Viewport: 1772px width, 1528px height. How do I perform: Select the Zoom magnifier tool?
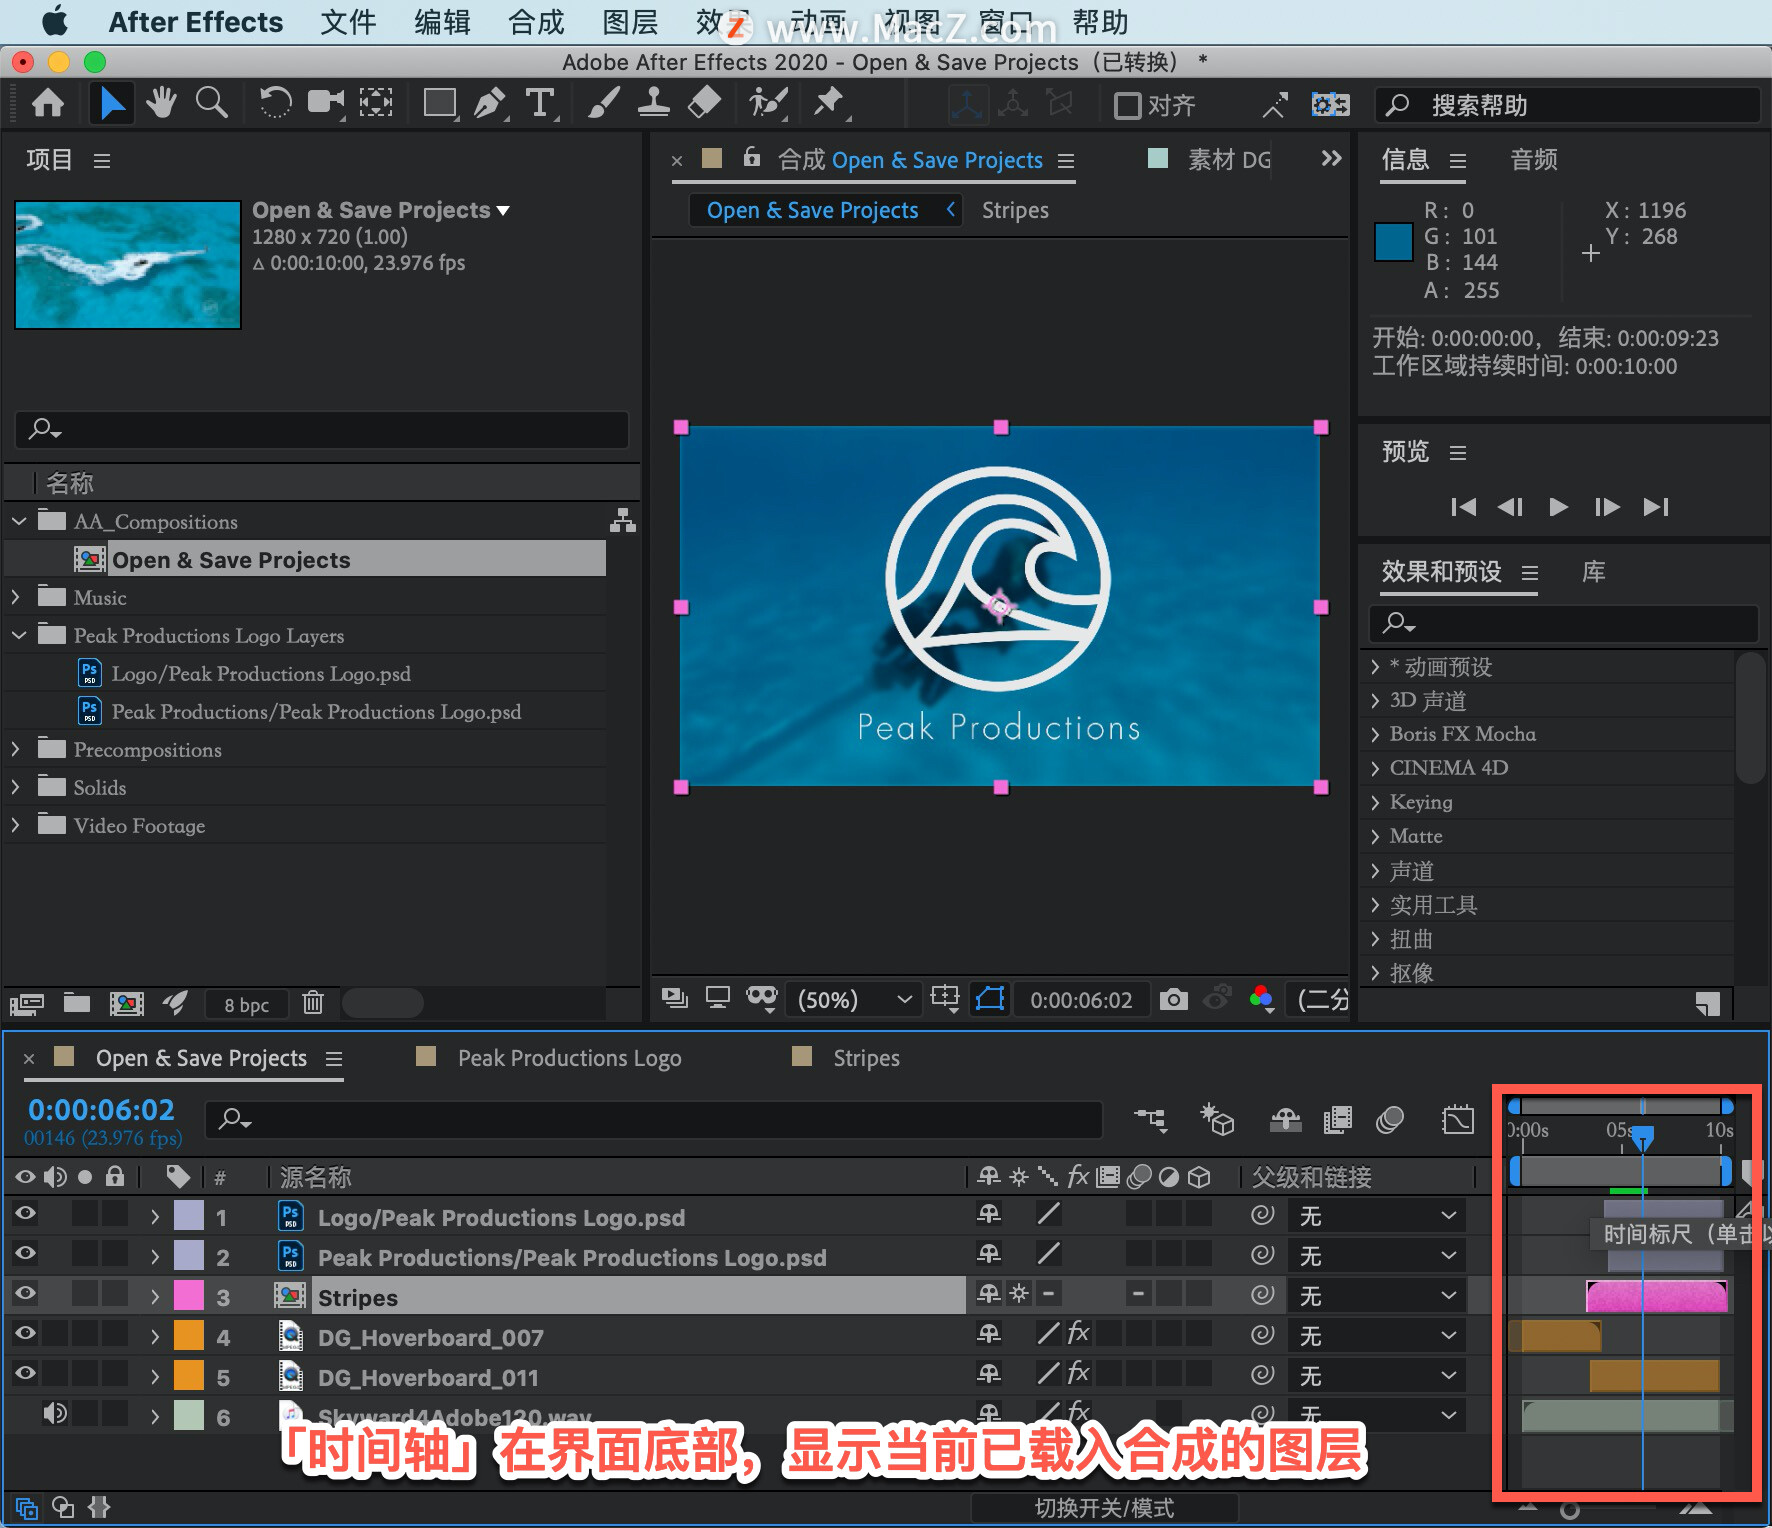[x=211, y=103]
